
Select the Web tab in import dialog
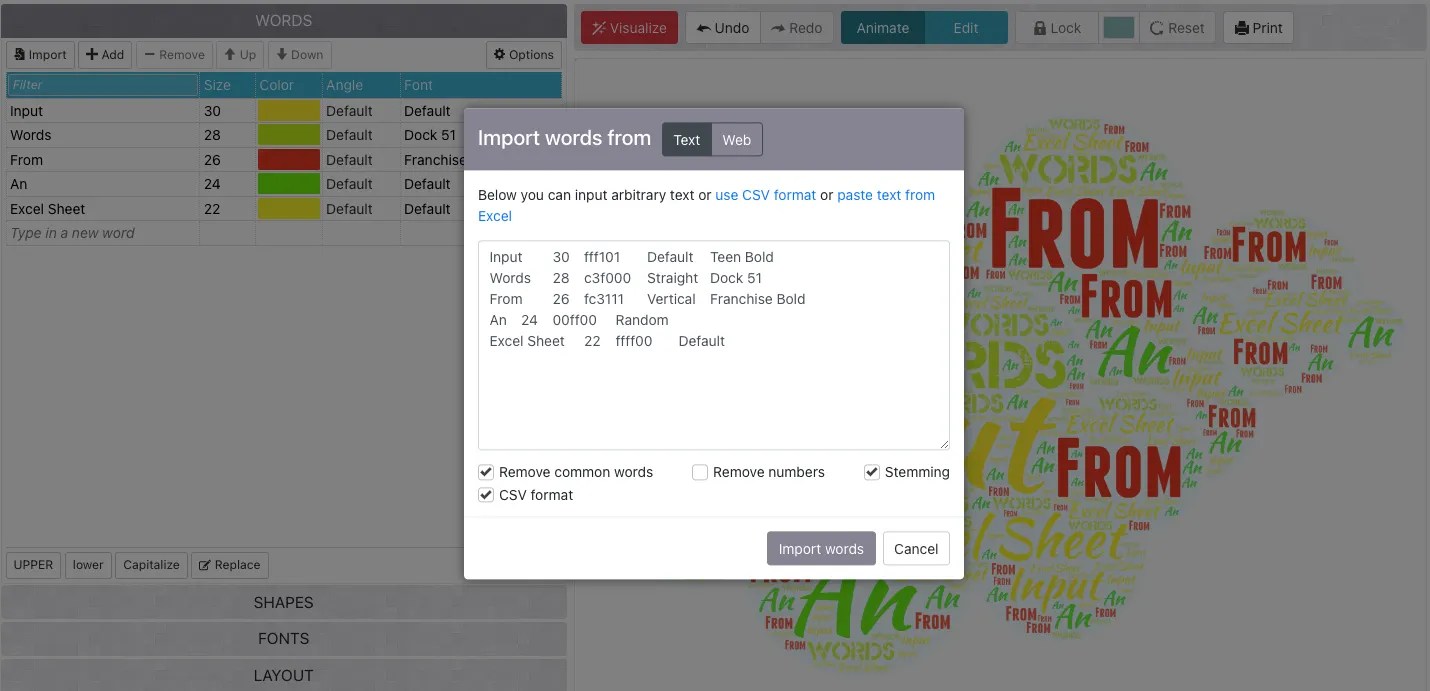(737, 140)
